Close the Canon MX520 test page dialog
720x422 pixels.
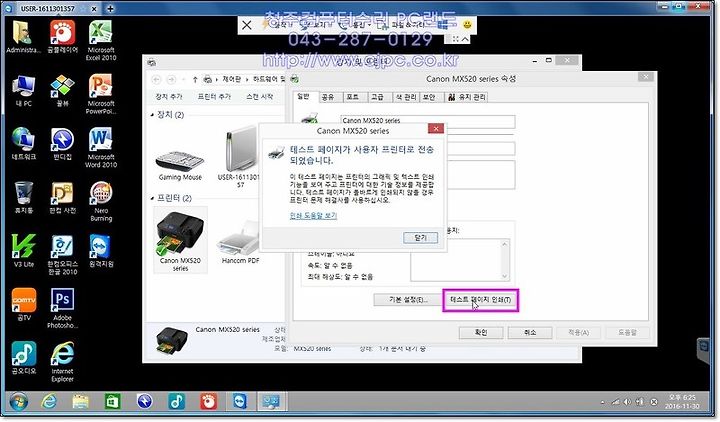[436, 129]
